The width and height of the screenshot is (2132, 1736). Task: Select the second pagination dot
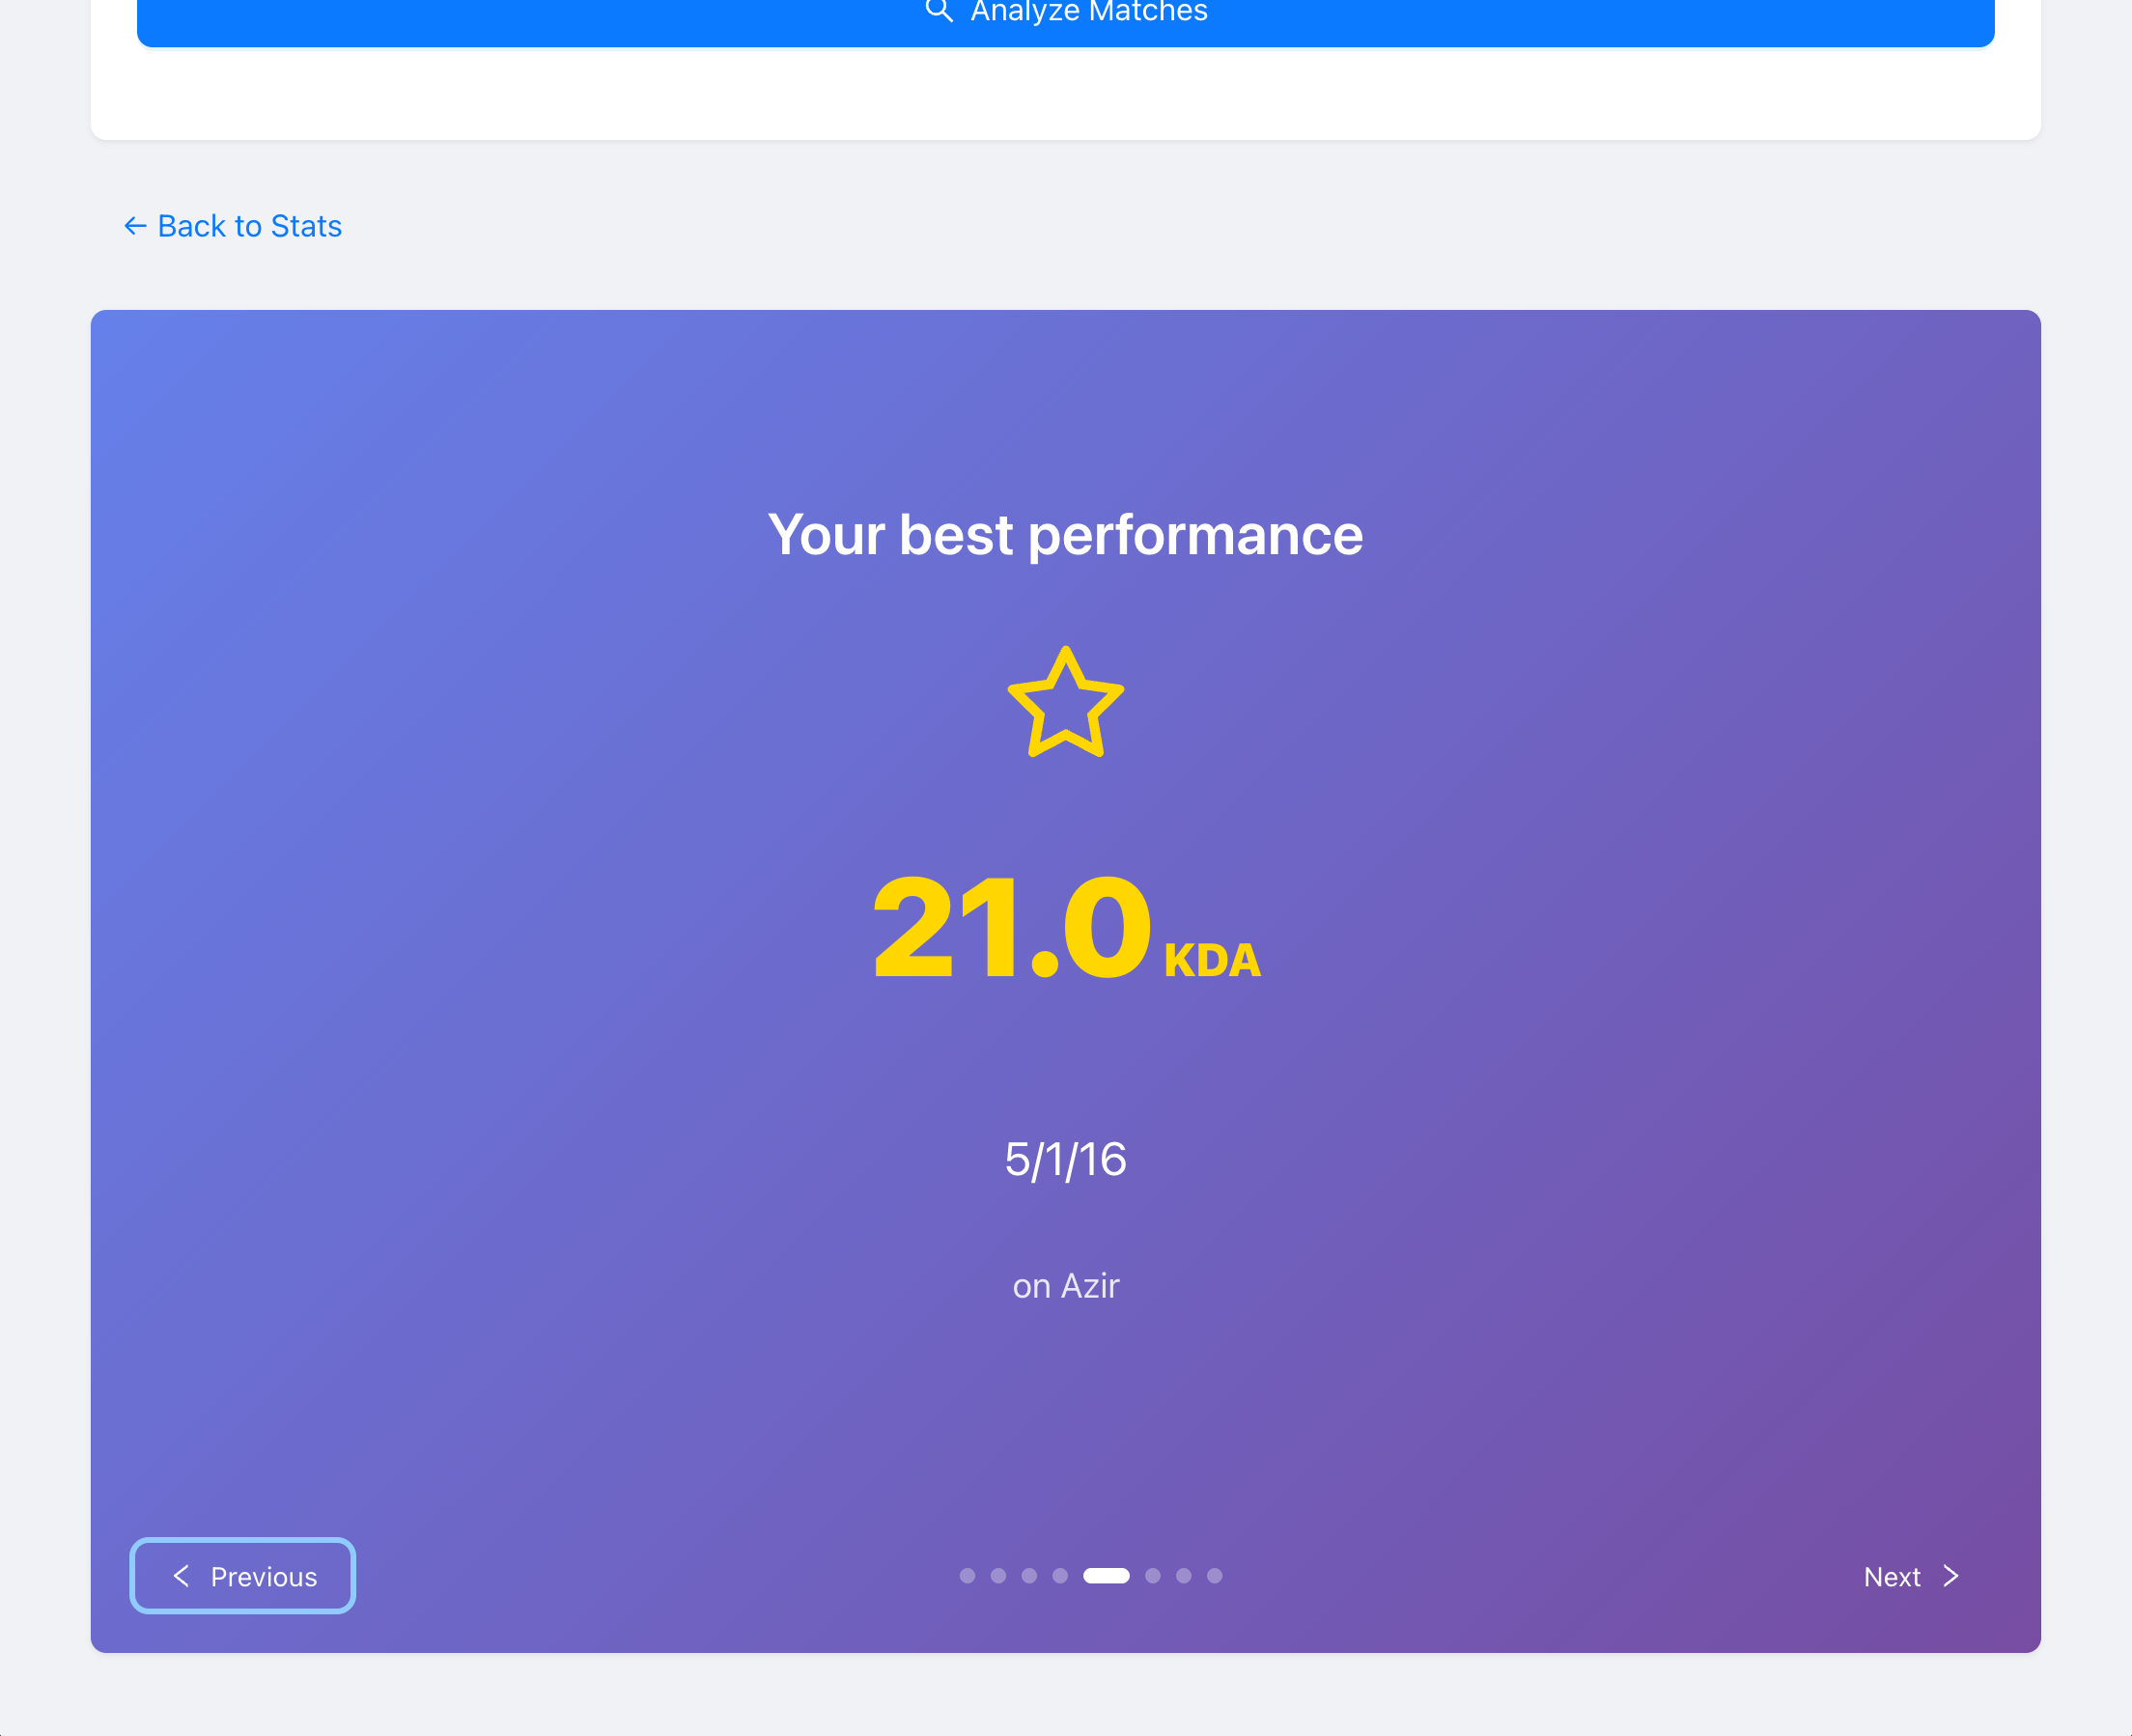point(998,1576)
